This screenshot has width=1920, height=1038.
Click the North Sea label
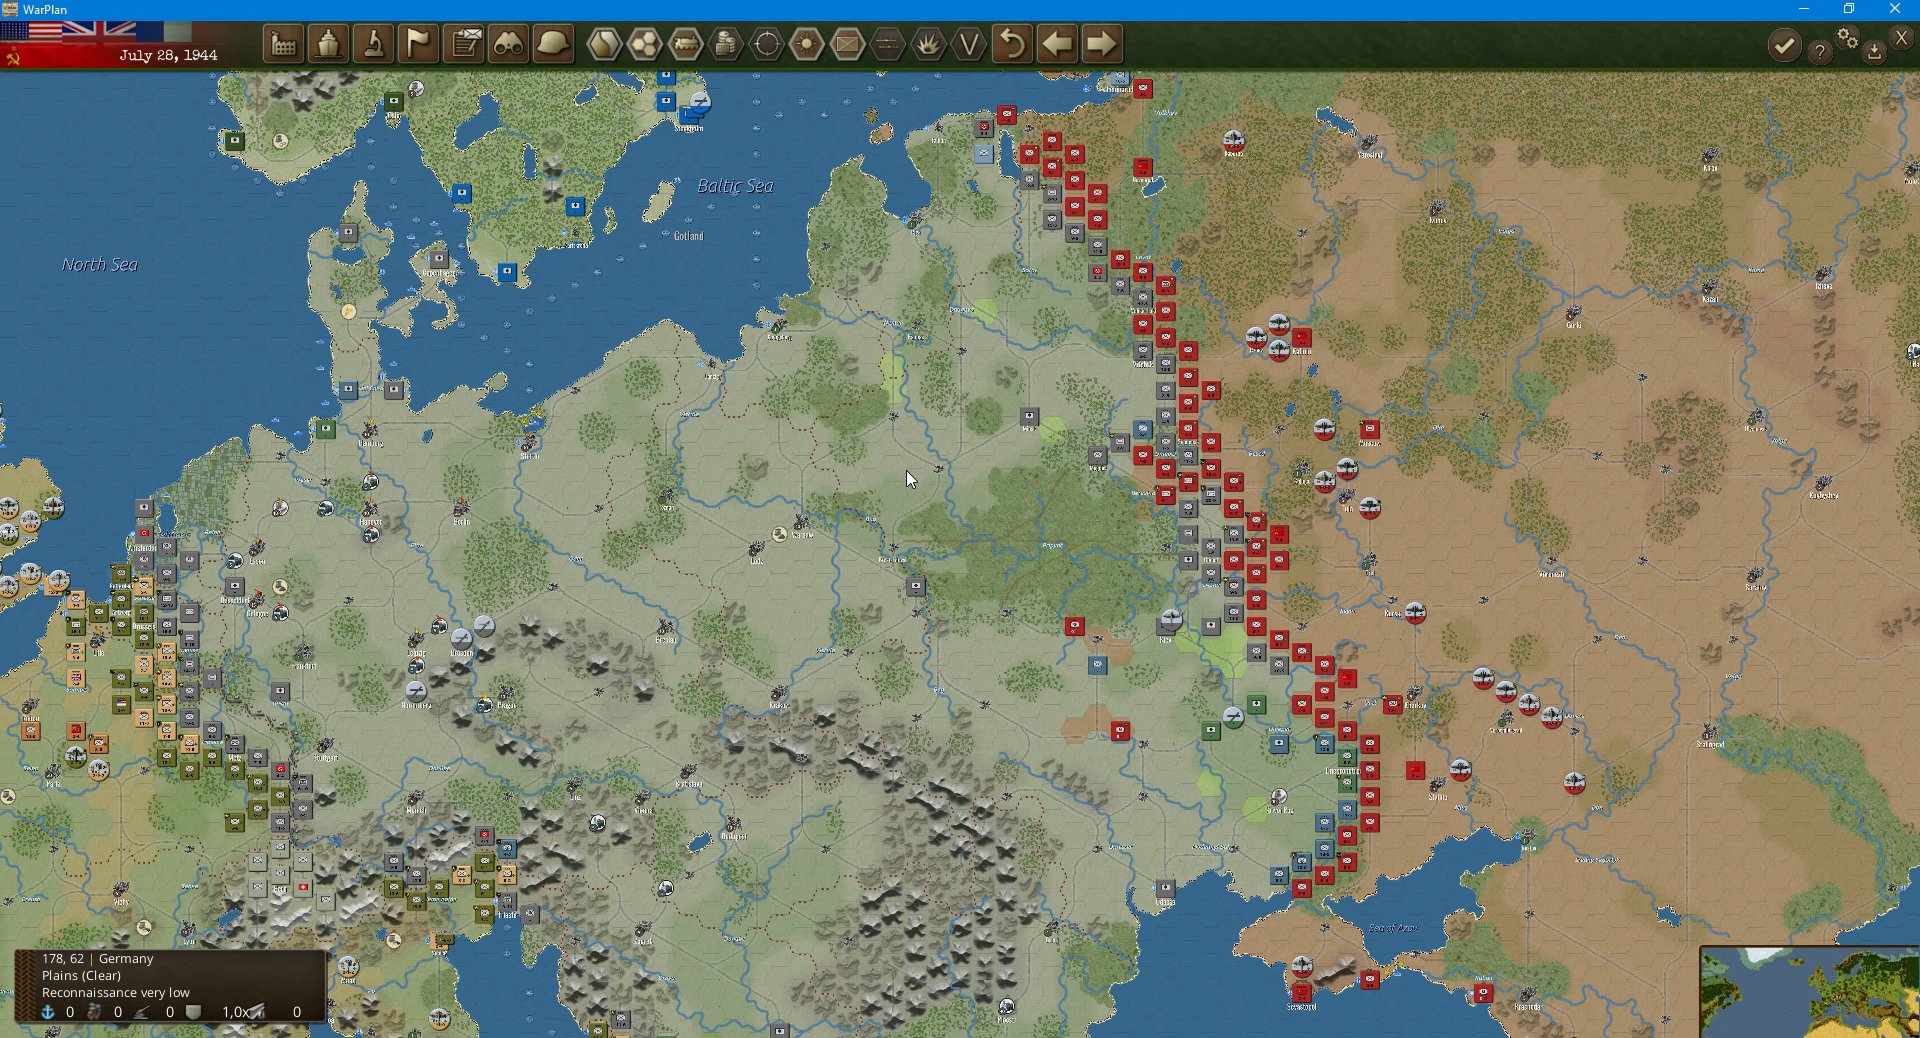tap(99, 264)
